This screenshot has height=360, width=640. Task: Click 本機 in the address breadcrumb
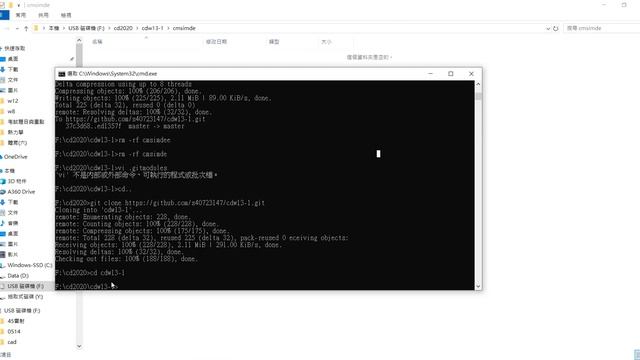(x=54, y=28)
